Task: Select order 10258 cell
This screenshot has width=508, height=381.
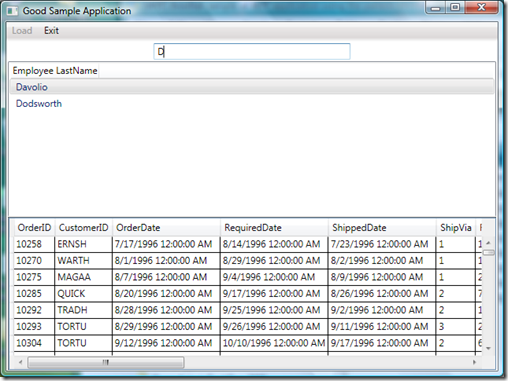Action: point(34,244)
